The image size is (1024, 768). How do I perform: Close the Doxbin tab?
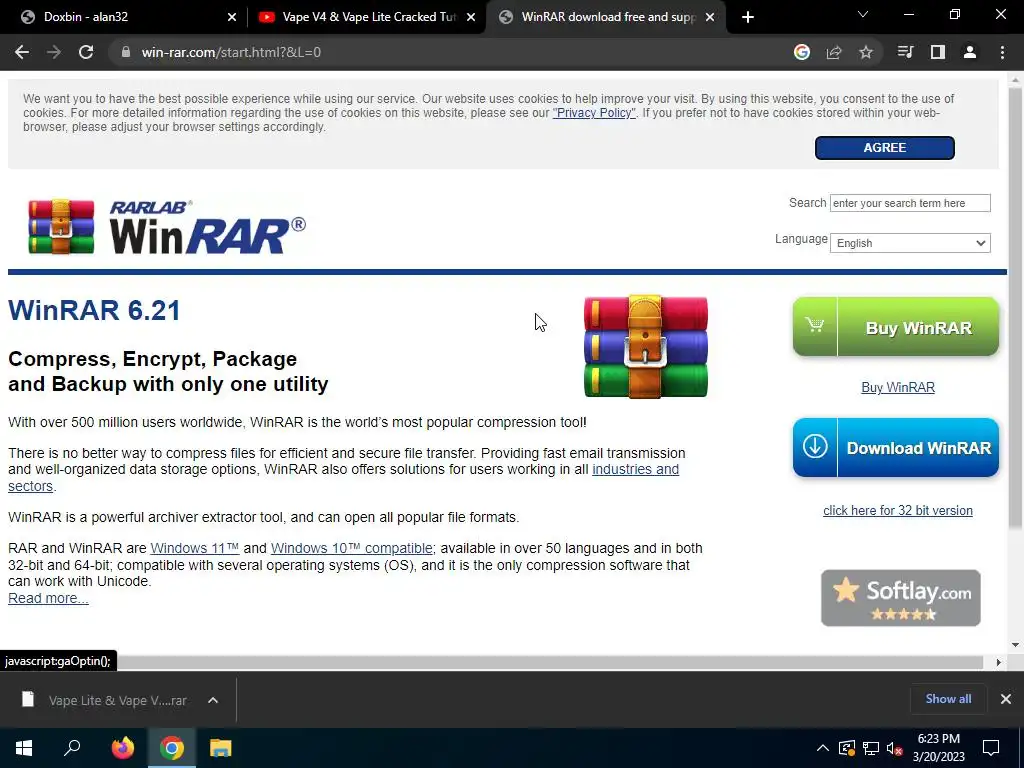coord(232,17)
